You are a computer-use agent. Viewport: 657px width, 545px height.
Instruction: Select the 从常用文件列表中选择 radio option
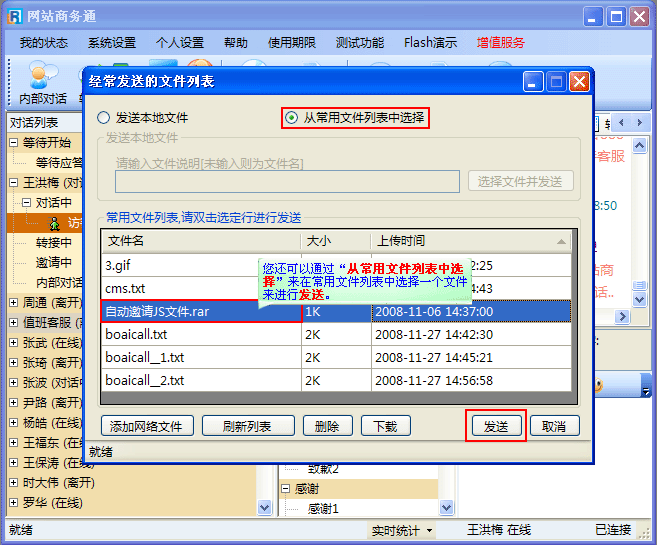(292, 118)
